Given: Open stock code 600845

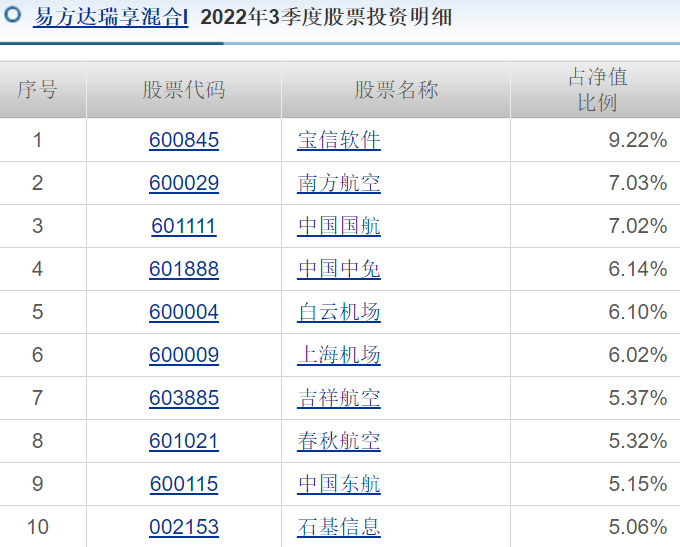Looking at the screenshot, I should (x=184, y=140).
